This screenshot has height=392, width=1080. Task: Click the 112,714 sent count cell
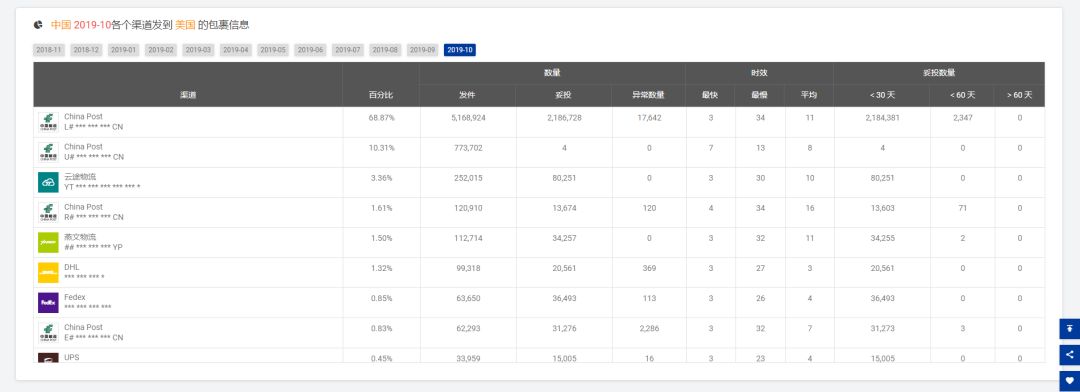click(x=467, y=238)
